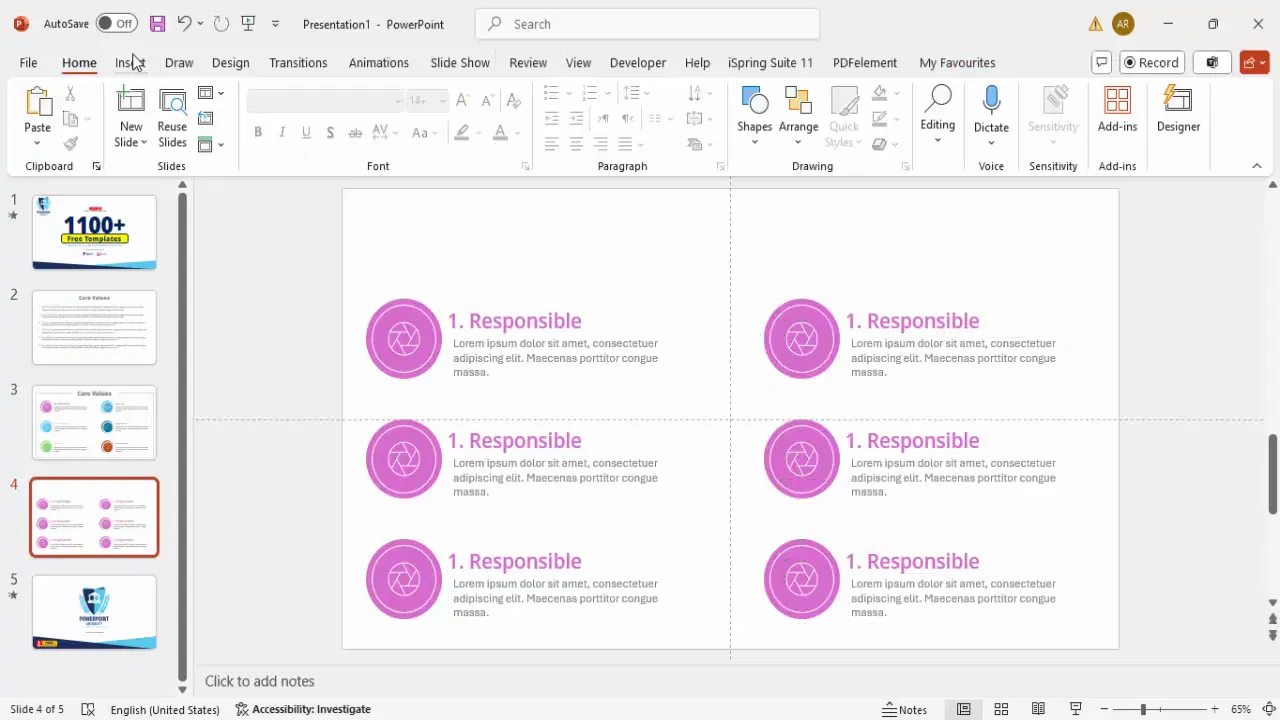Collapse the ribbon chevron
This screenshot has height=720, width=1280.
point(1257,166)
